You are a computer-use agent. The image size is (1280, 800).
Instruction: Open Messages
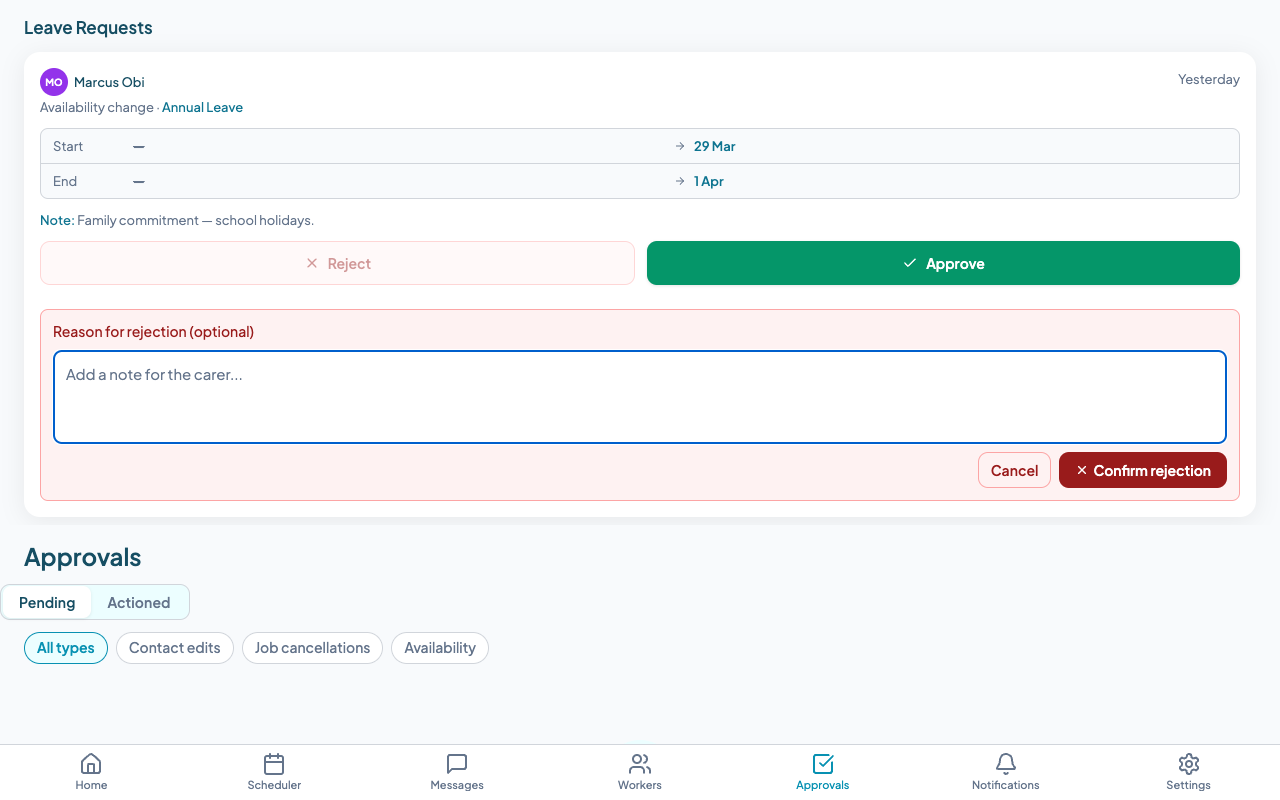pyautogui.click(x=457, y=770)
